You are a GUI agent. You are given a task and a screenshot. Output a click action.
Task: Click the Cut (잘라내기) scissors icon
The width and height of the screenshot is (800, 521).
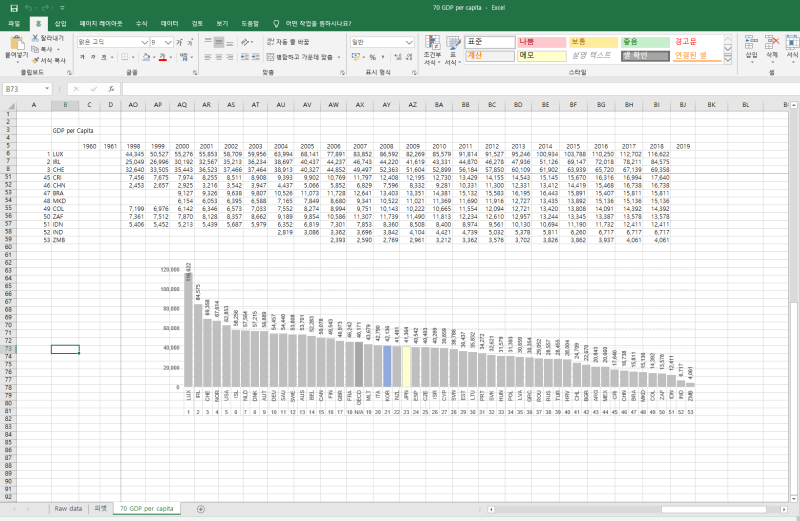(35, 38)
